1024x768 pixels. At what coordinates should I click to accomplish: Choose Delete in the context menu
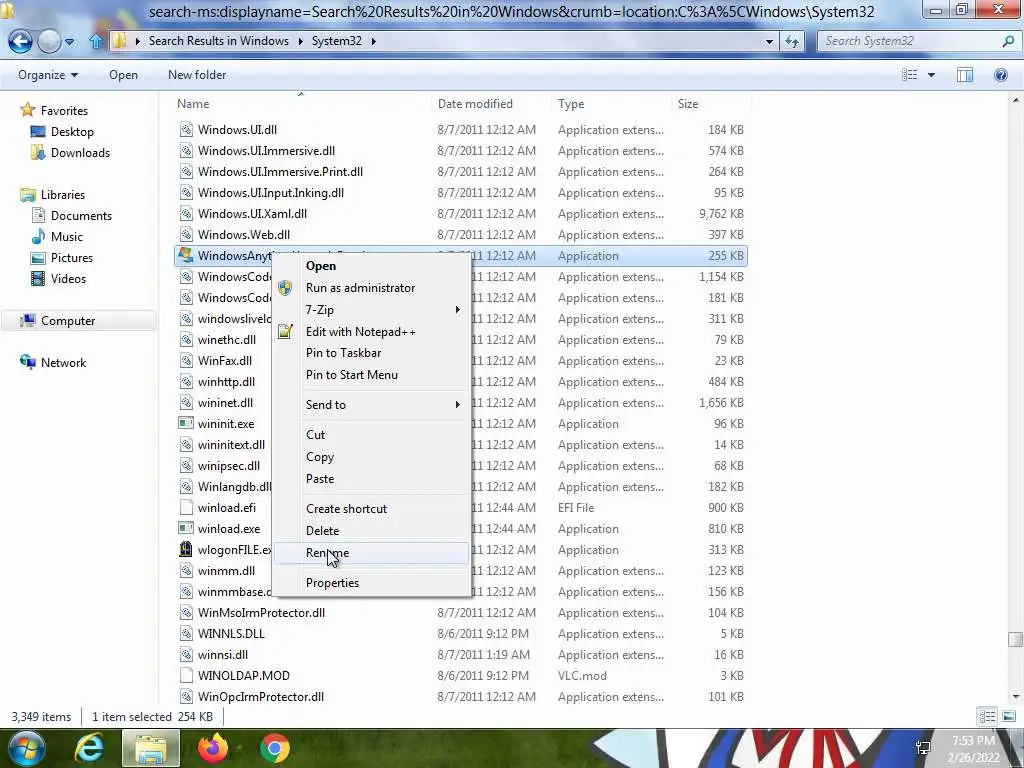click(x=371, y=531)
